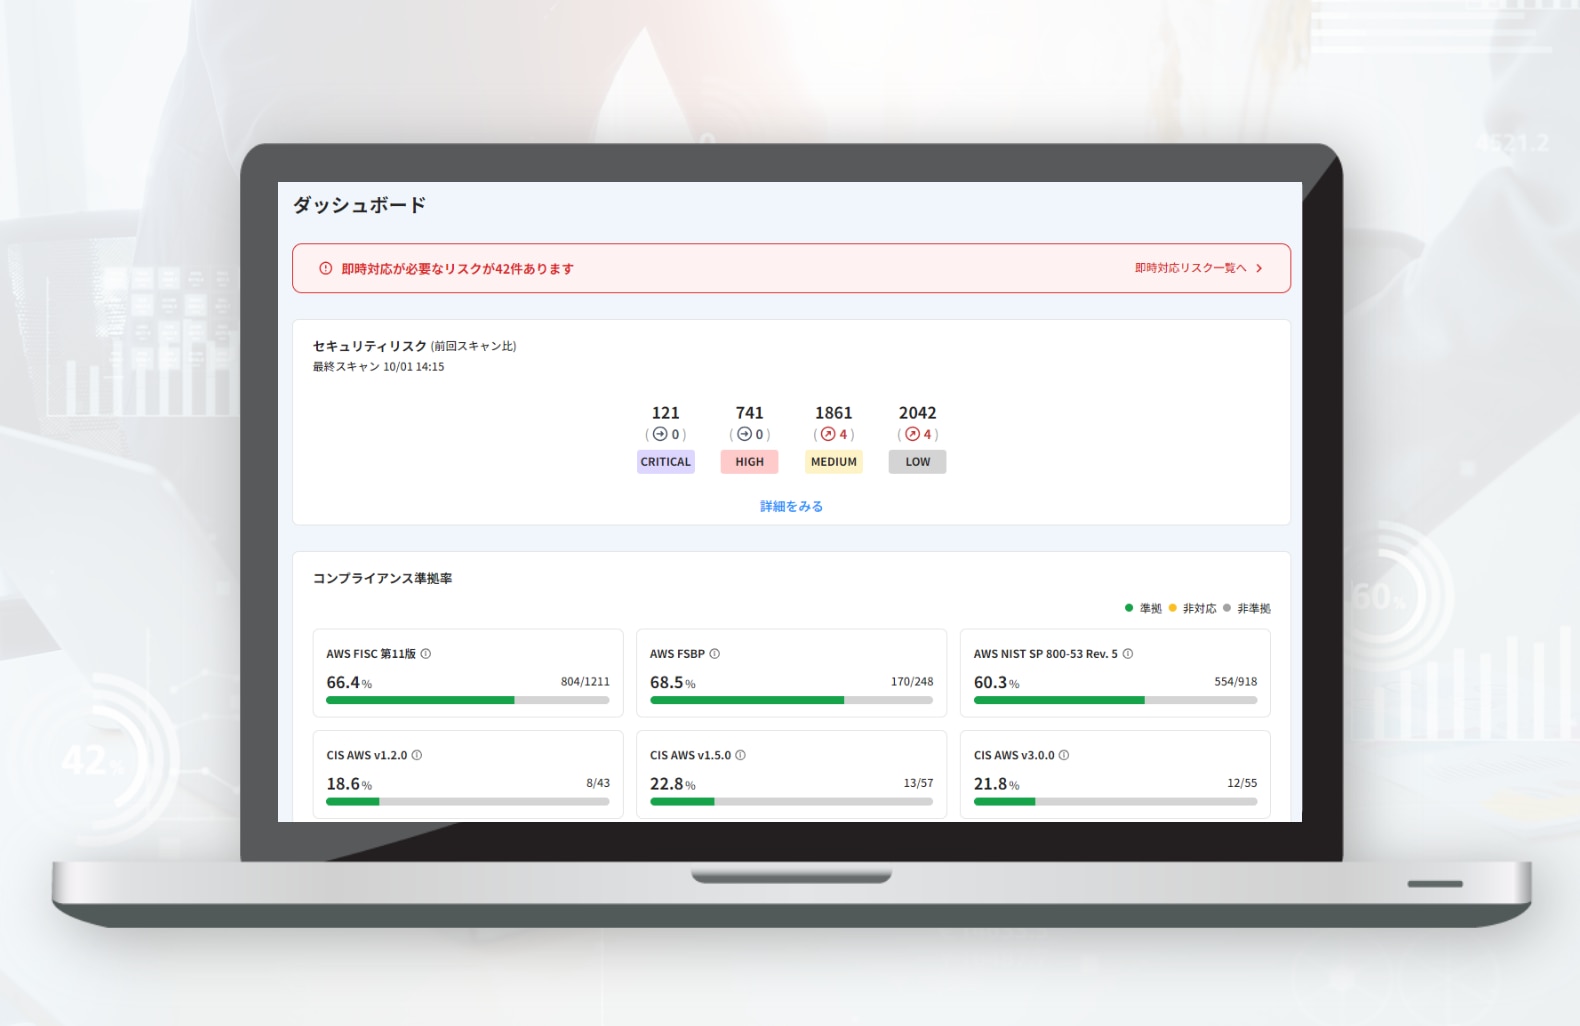Click the 詳細をみる link

(791, 506)
